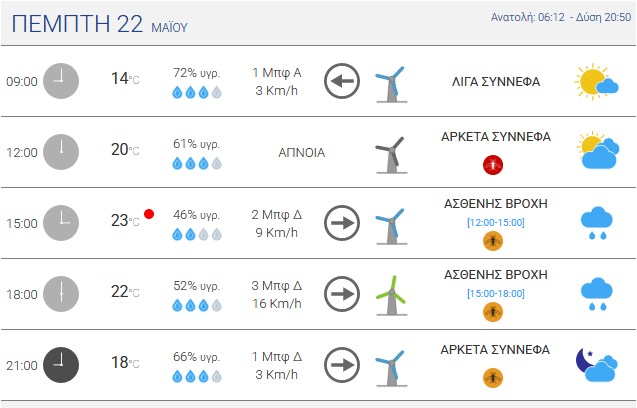The height and width of the screenshot is (408, 637).
Task: Click the orange mosquito icon at 21:00
Action: 493,378
